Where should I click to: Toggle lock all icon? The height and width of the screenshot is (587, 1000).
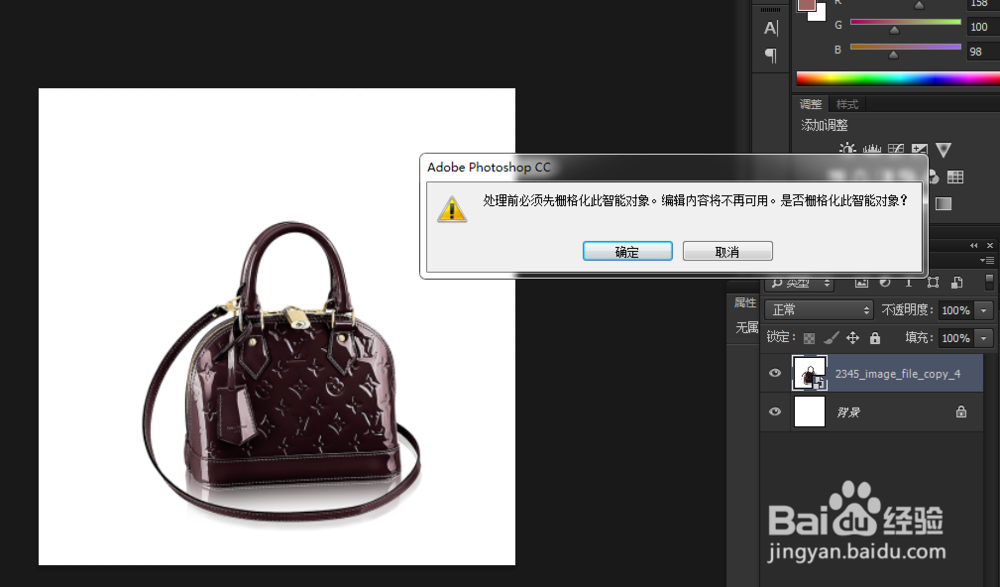[875, 338]
